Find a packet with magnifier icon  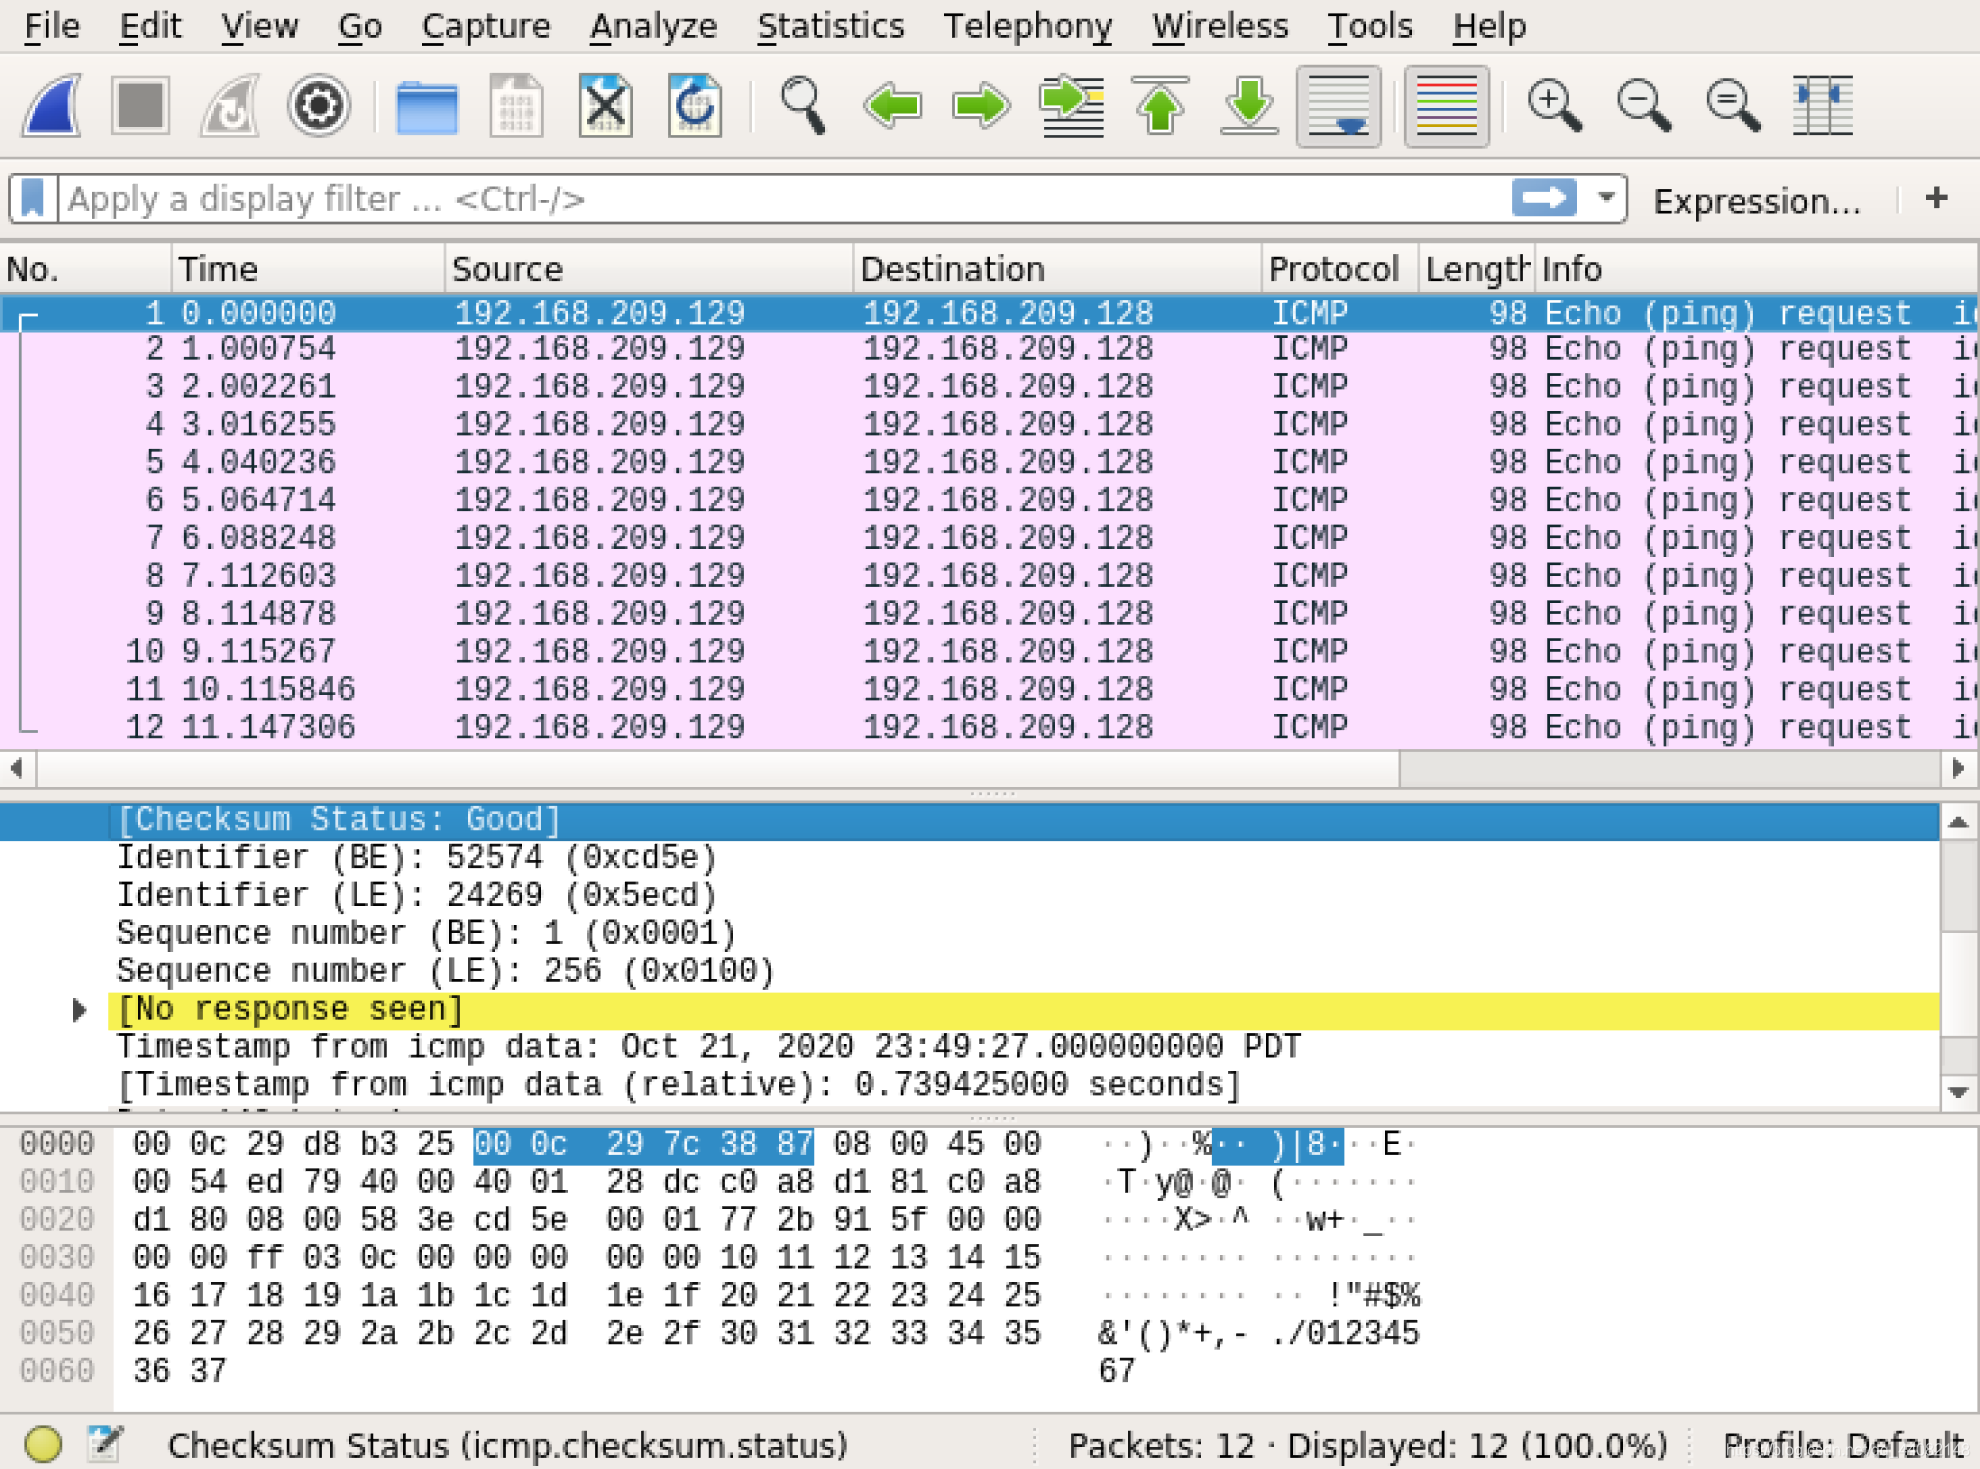[x=802, y=106]
